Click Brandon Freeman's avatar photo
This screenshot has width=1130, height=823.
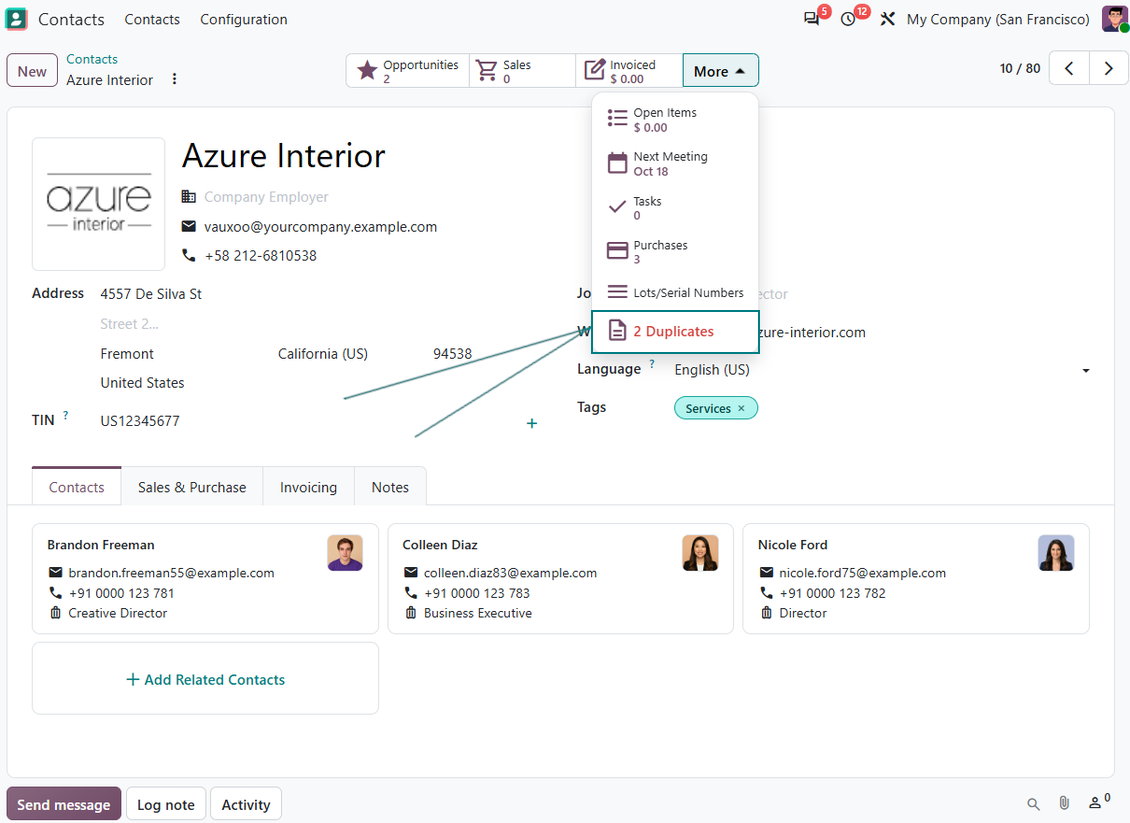[345, 553]
